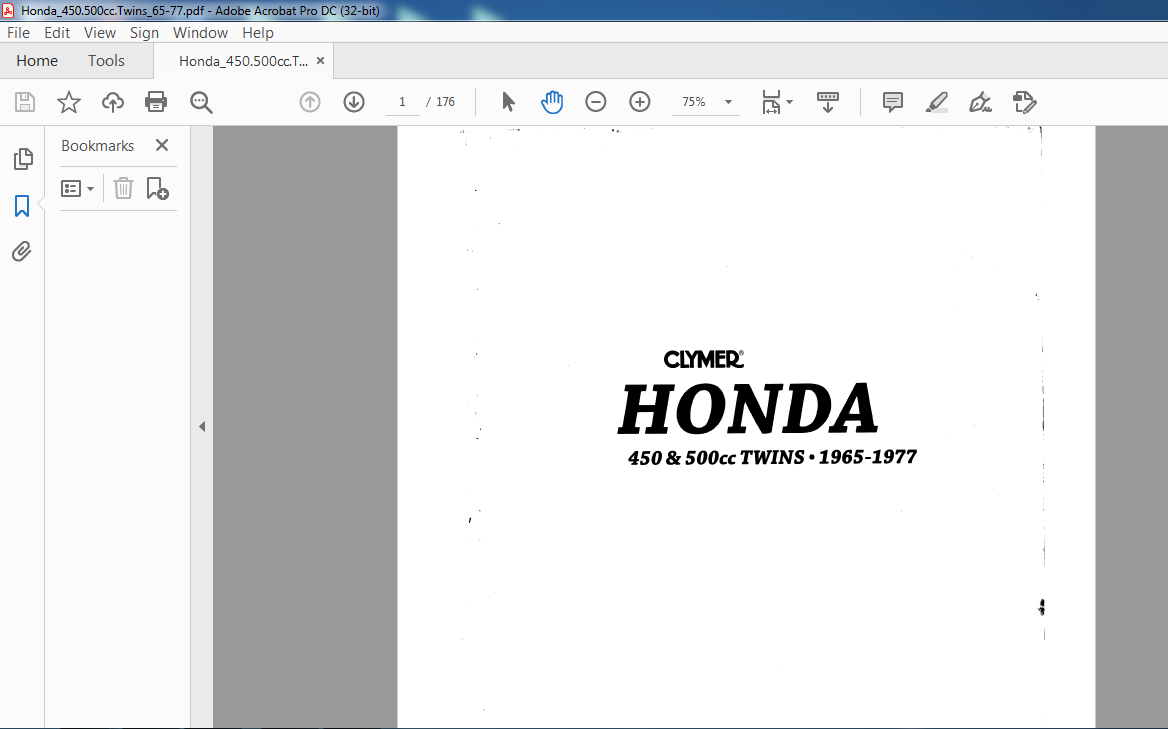Viewport: 1168px width, 729px height.
Task: Switch to the Tools tab
Action: point(107,61)
